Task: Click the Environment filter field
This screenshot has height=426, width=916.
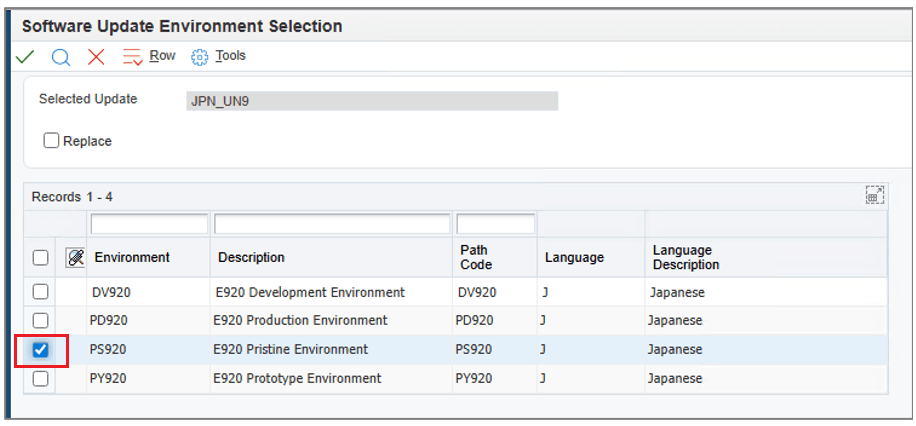Action: click(149, 224)
